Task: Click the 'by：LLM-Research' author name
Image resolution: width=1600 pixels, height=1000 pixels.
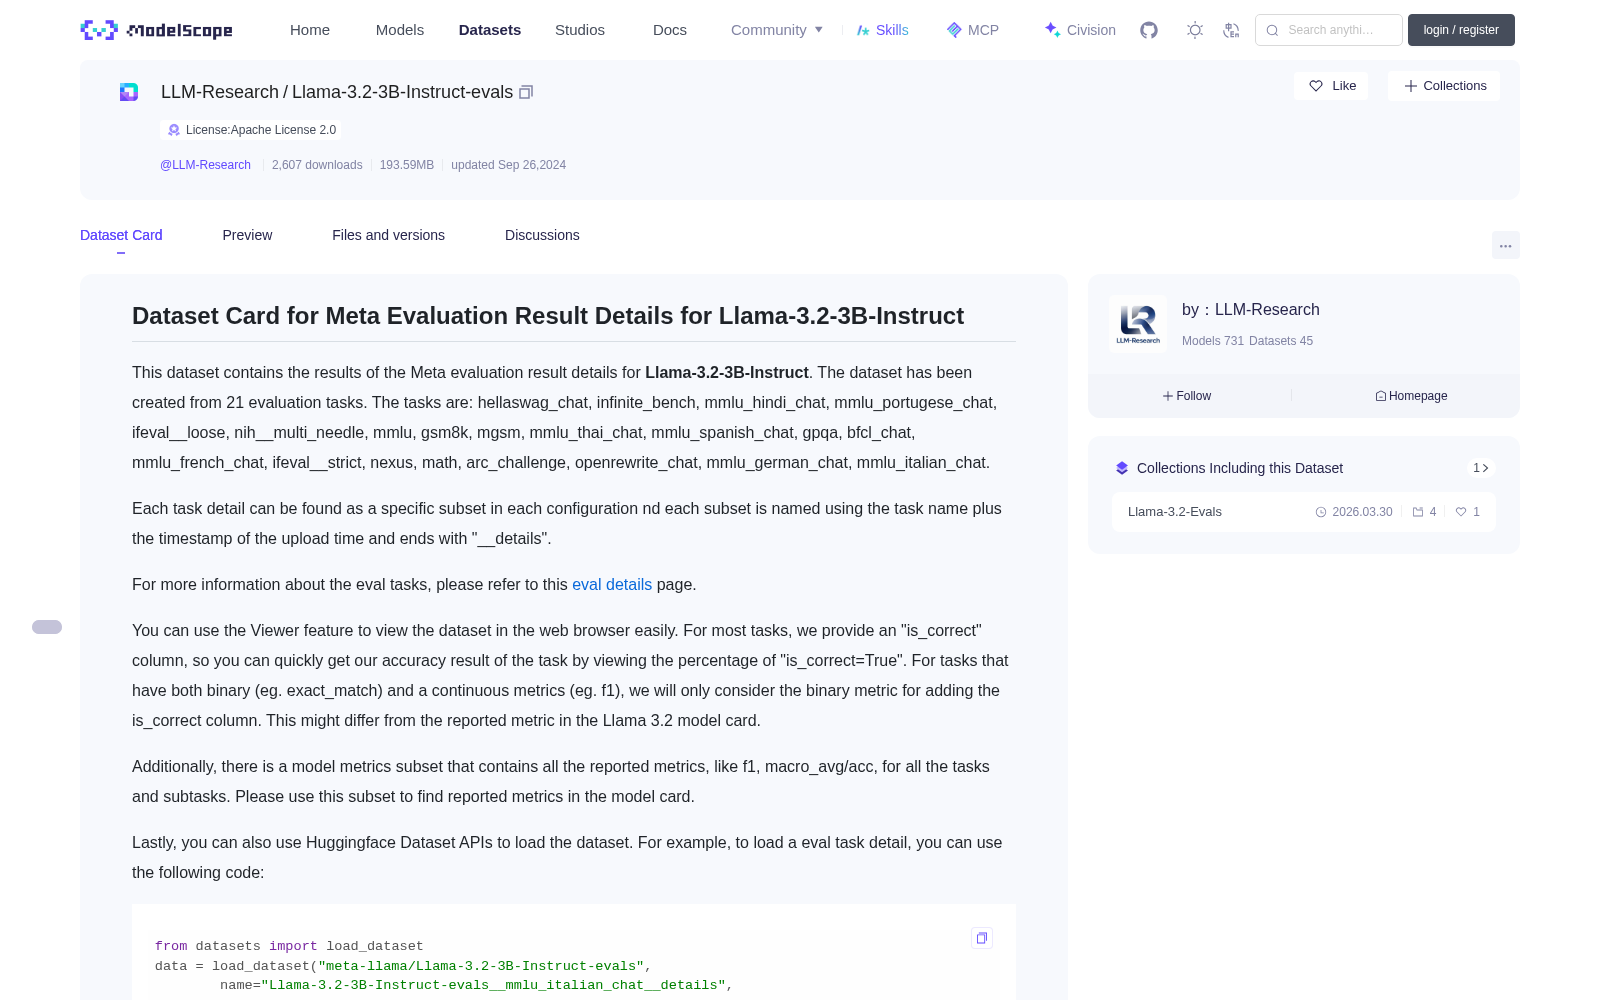Action: pos(1251,310)
